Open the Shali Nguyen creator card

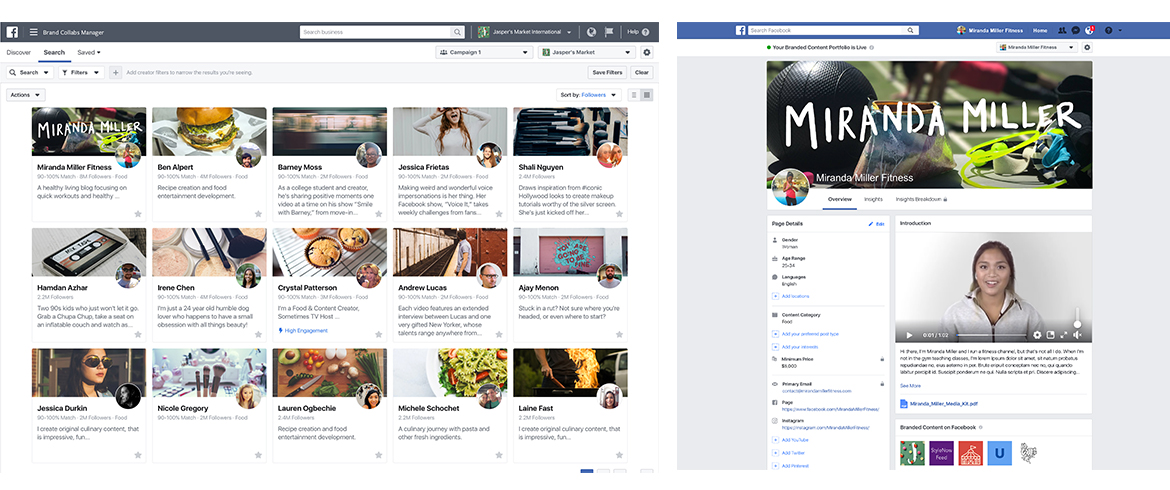coord(570,164)
